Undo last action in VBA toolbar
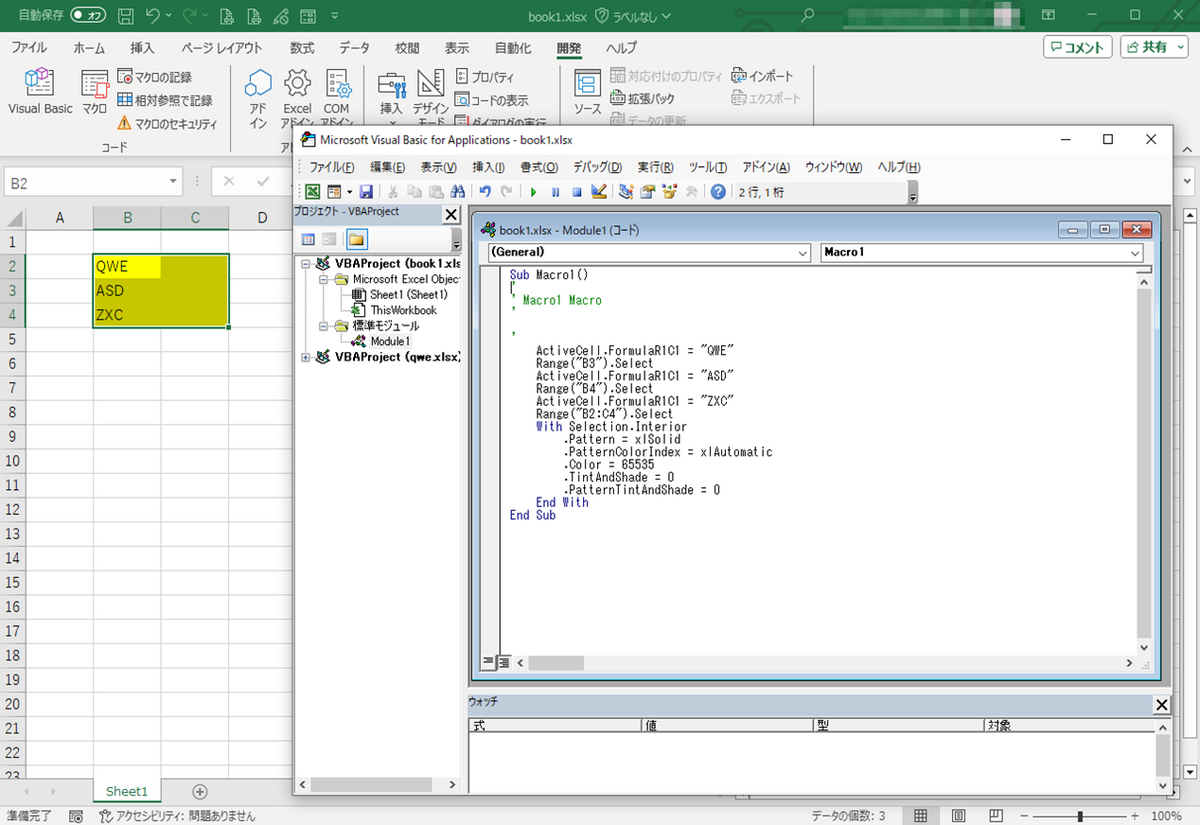 pos(485,192)
